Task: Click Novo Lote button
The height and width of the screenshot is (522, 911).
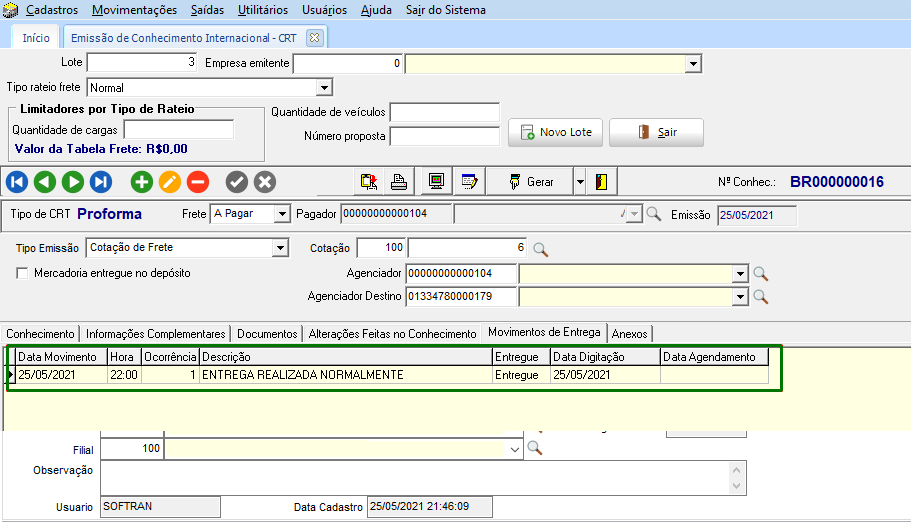Action: click(x=555, y=133)
